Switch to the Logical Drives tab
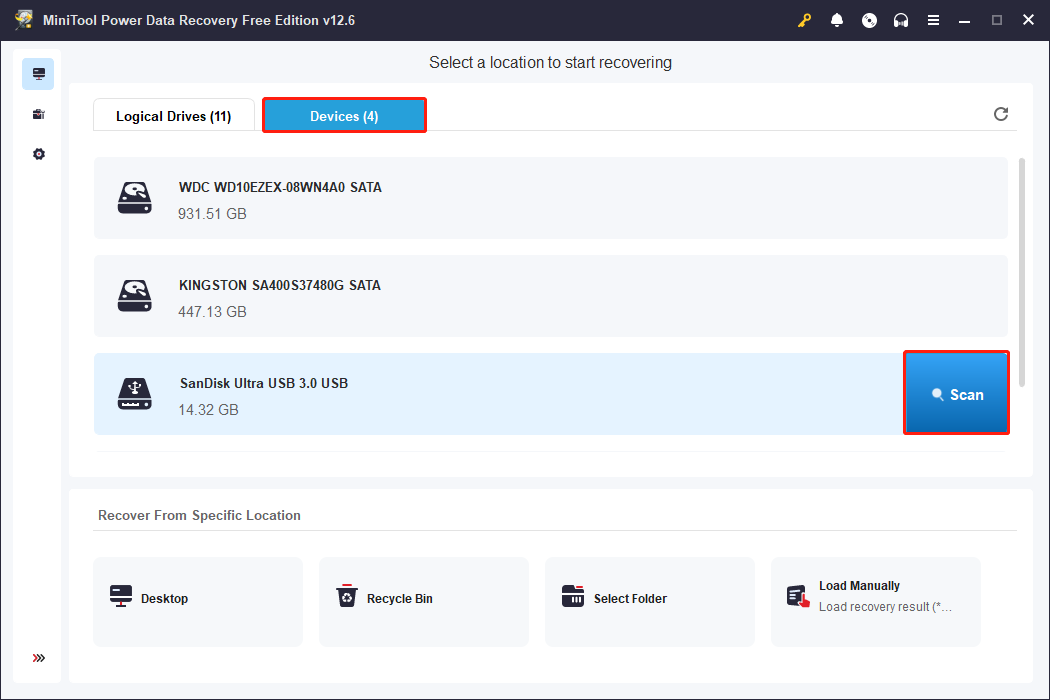The image size is (1050, 700). coord(173,115)
